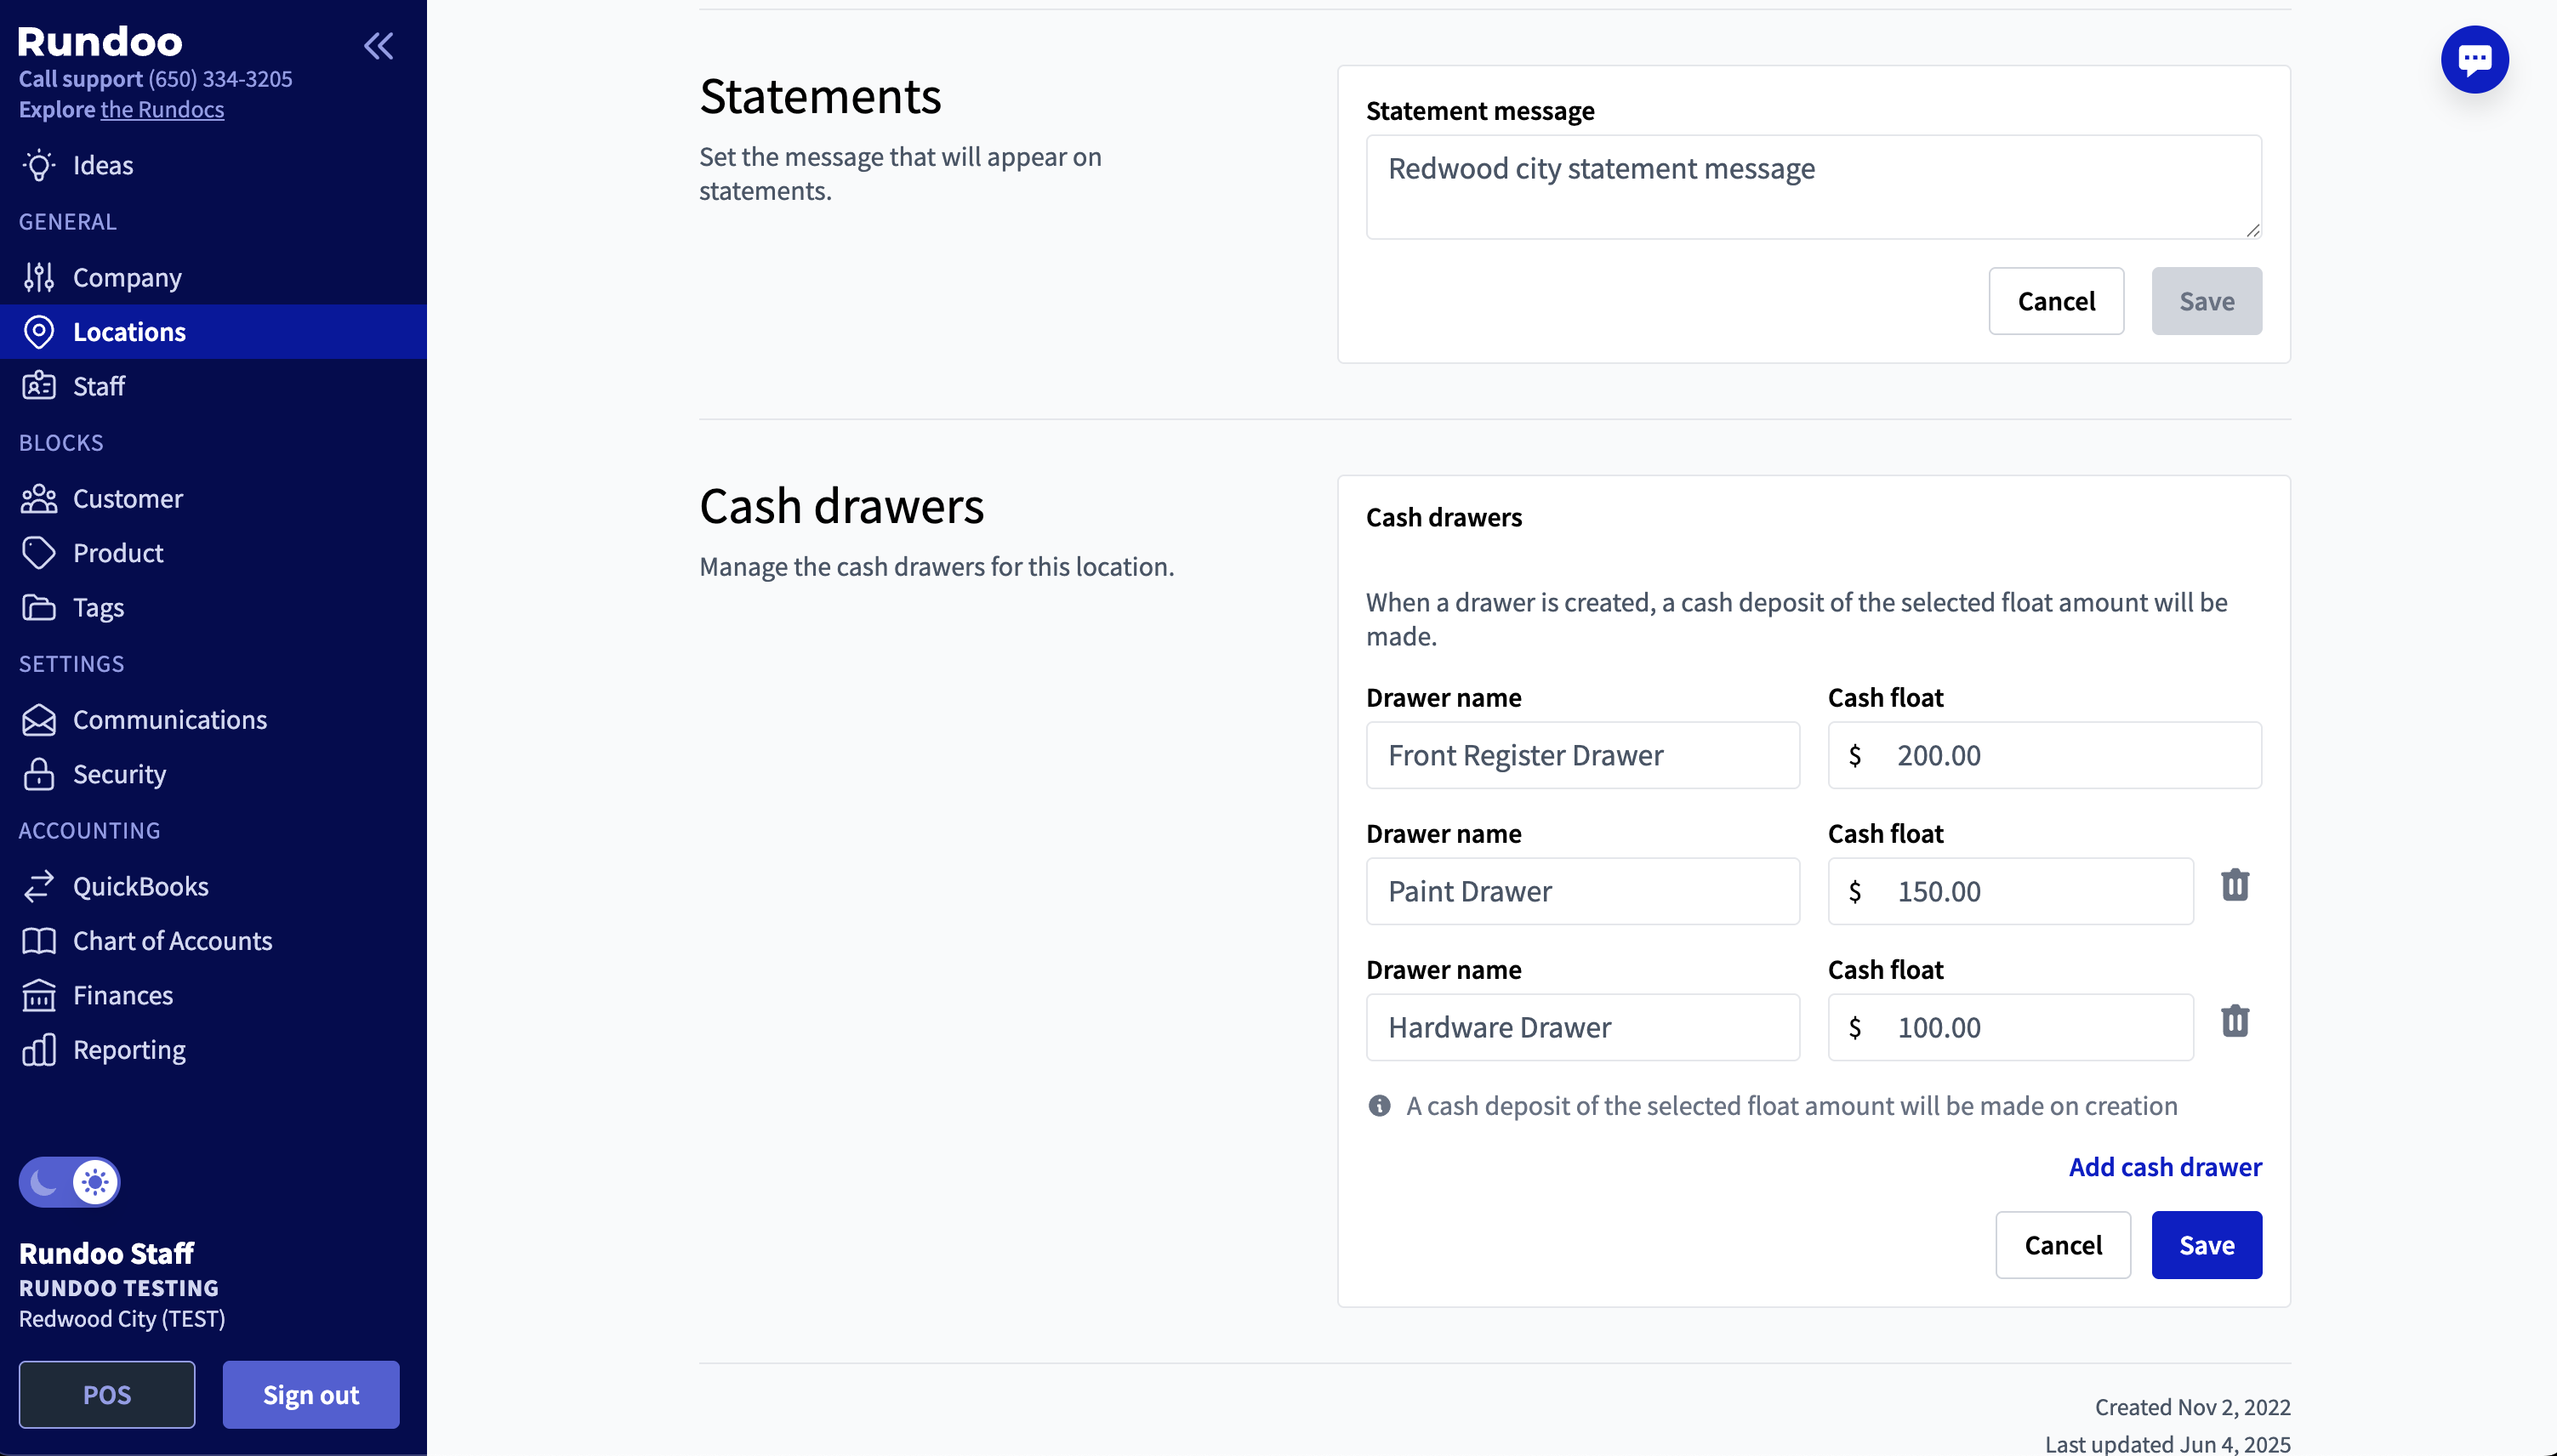The height and width of the screenshot is (1456, 2557).
Task: Toggle the dark/light mode switch
Action: tap(70, 1182)
